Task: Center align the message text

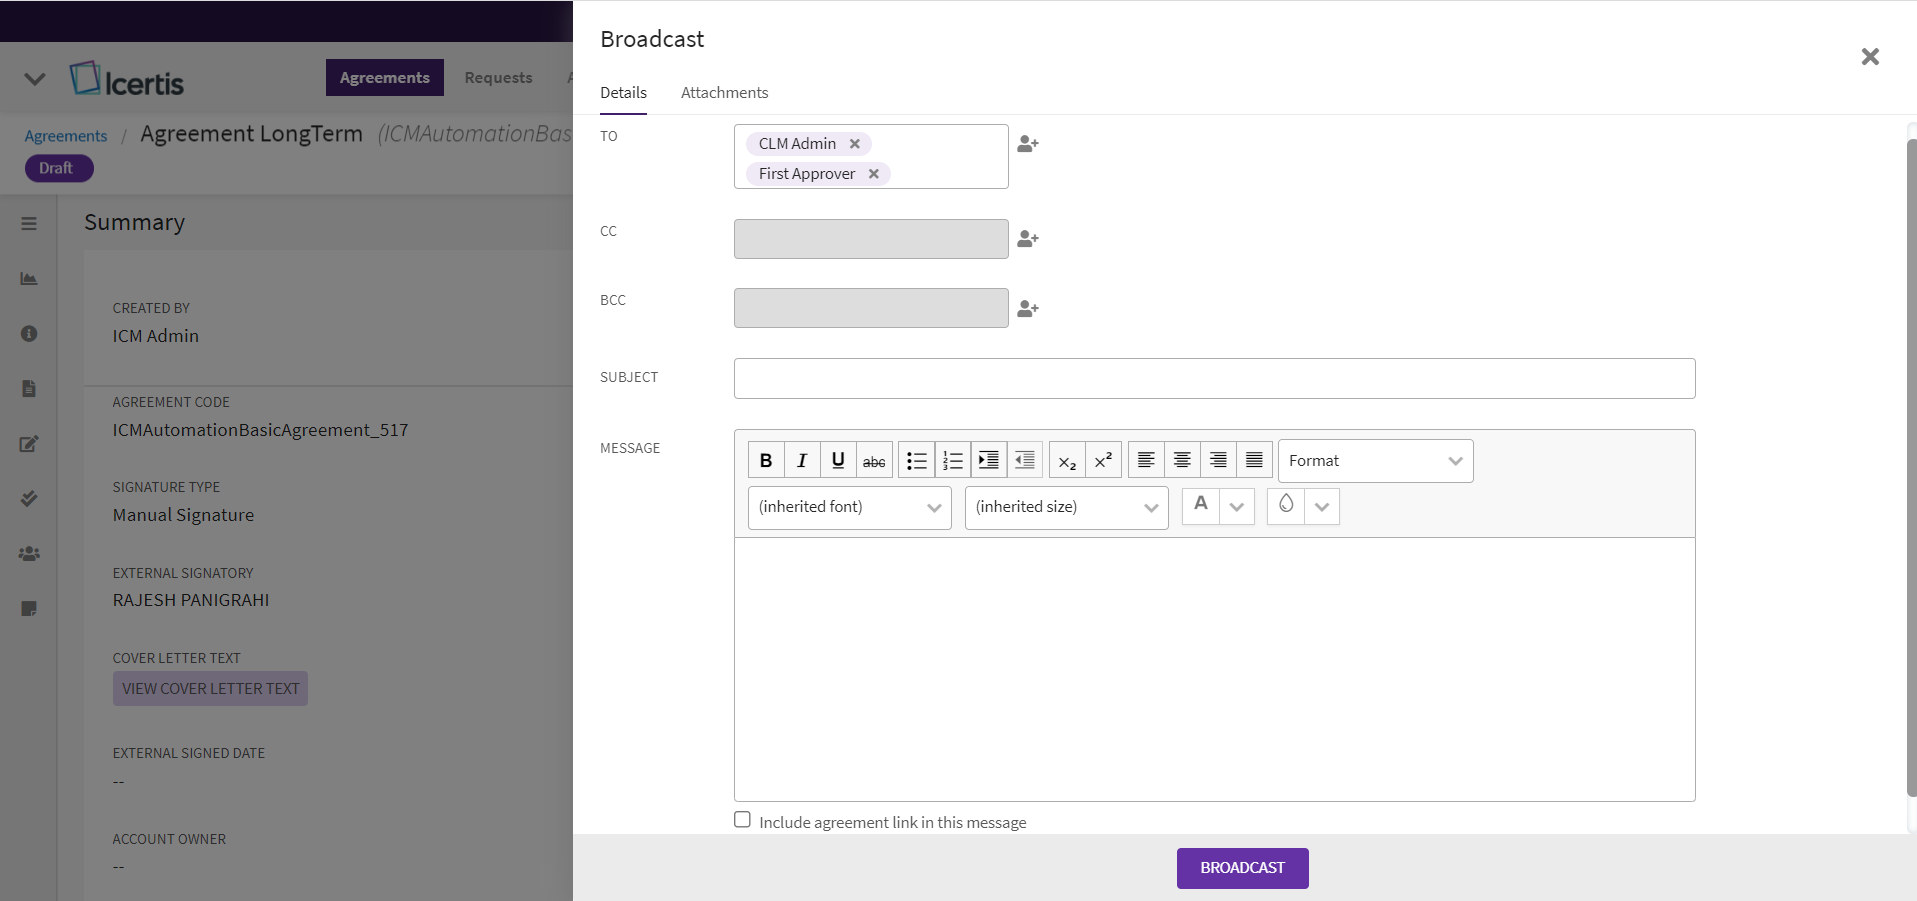Action: (1182, 461)
